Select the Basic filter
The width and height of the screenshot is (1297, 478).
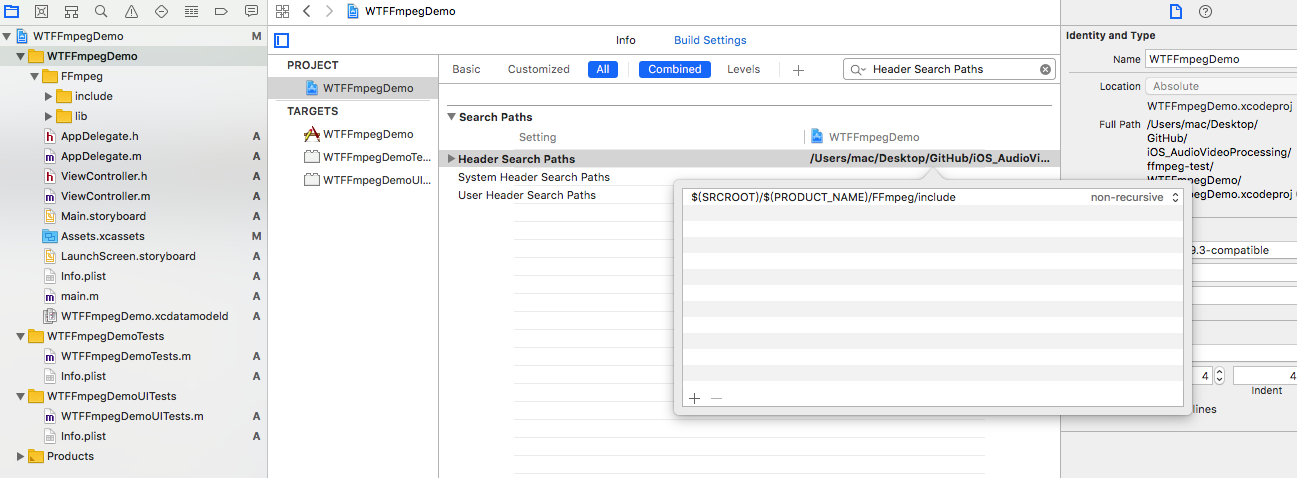click(x=466, y=69)
